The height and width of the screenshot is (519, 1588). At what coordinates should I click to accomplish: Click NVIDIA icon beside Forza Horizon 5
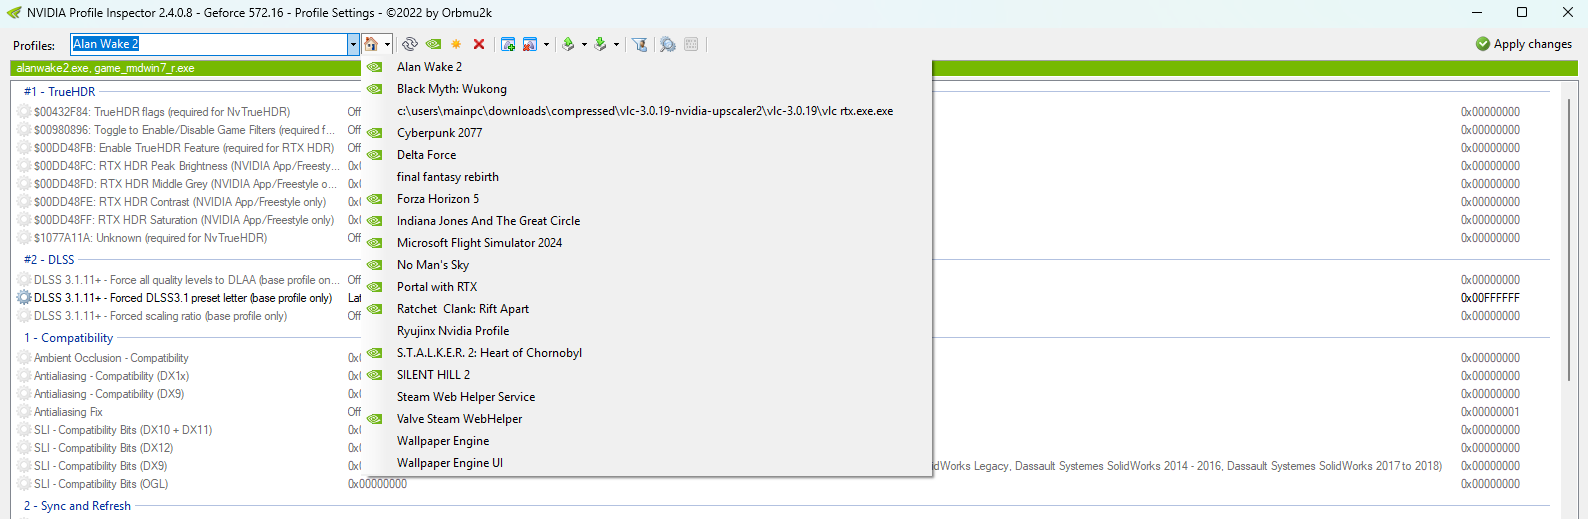375,199
